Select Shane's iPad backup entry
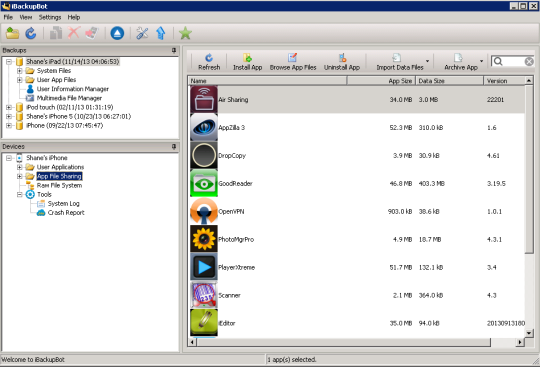The image size is (540, 367). coord(72,62)
